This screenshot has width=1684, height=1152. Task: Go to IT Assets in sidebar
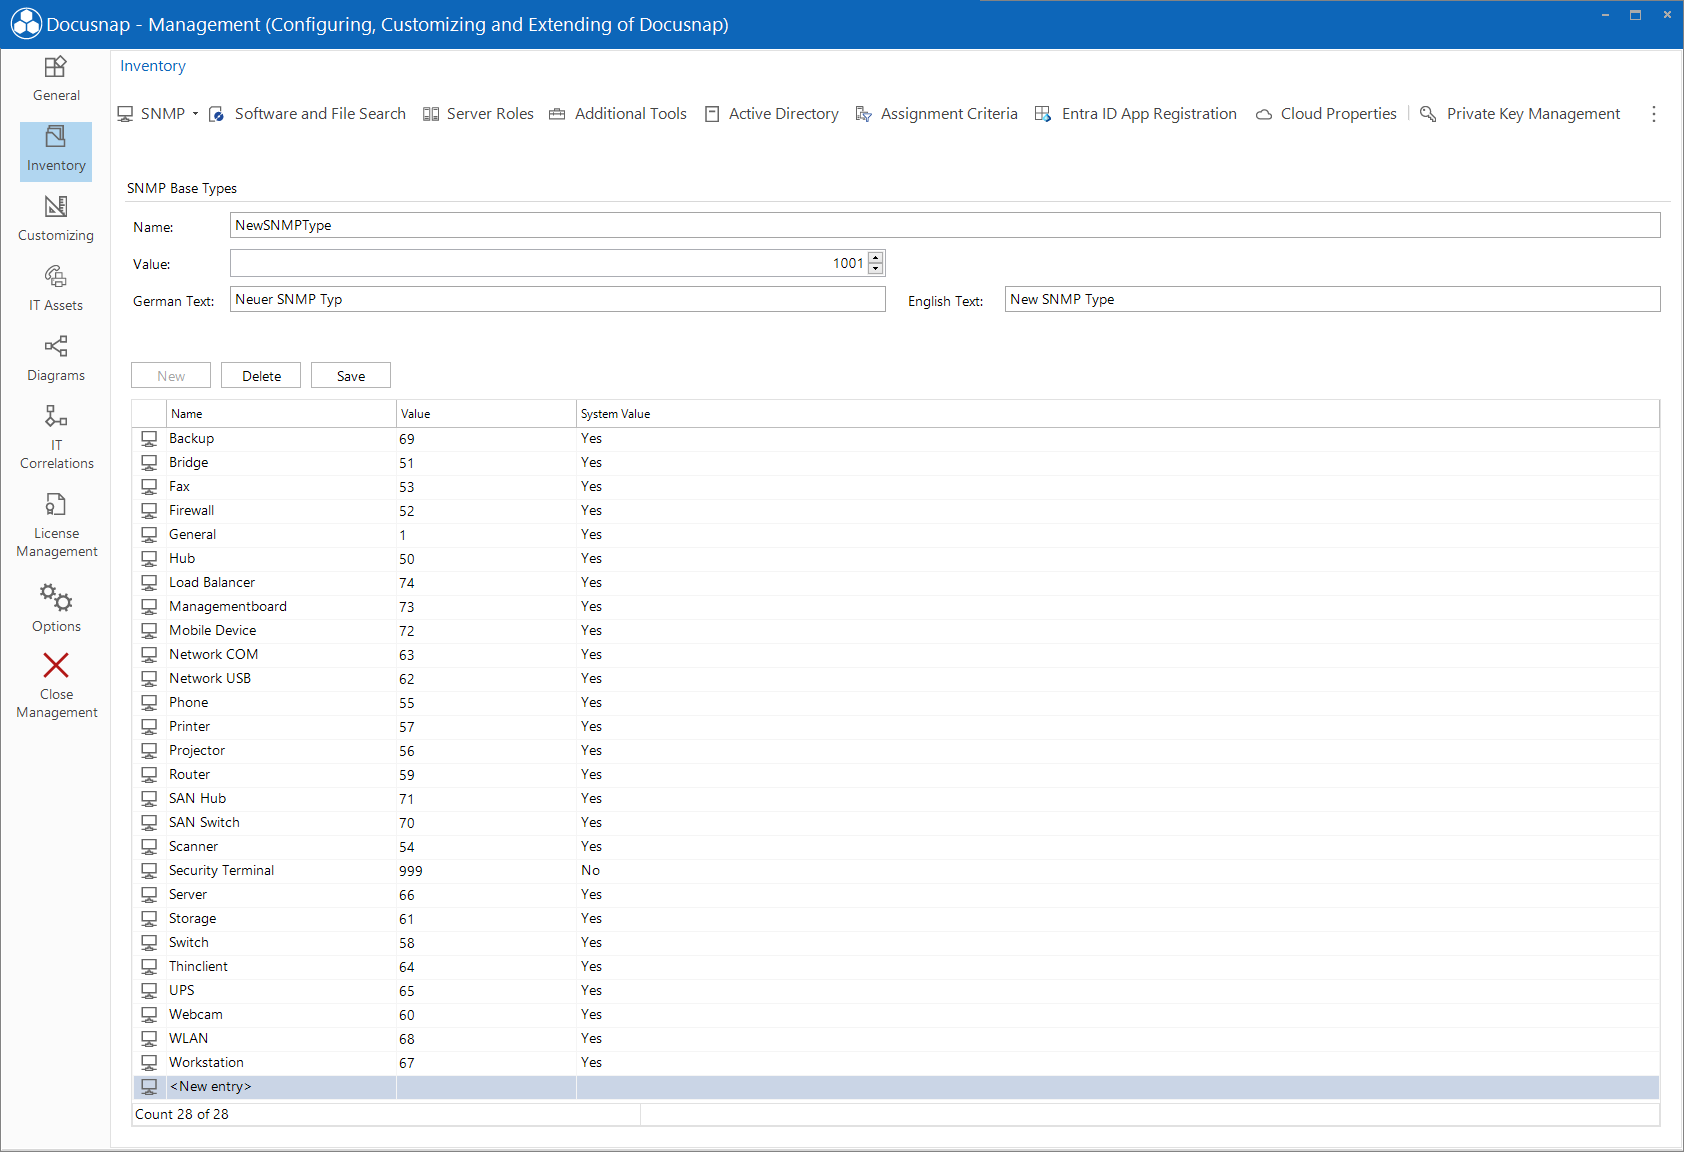(x=56, y=290)
